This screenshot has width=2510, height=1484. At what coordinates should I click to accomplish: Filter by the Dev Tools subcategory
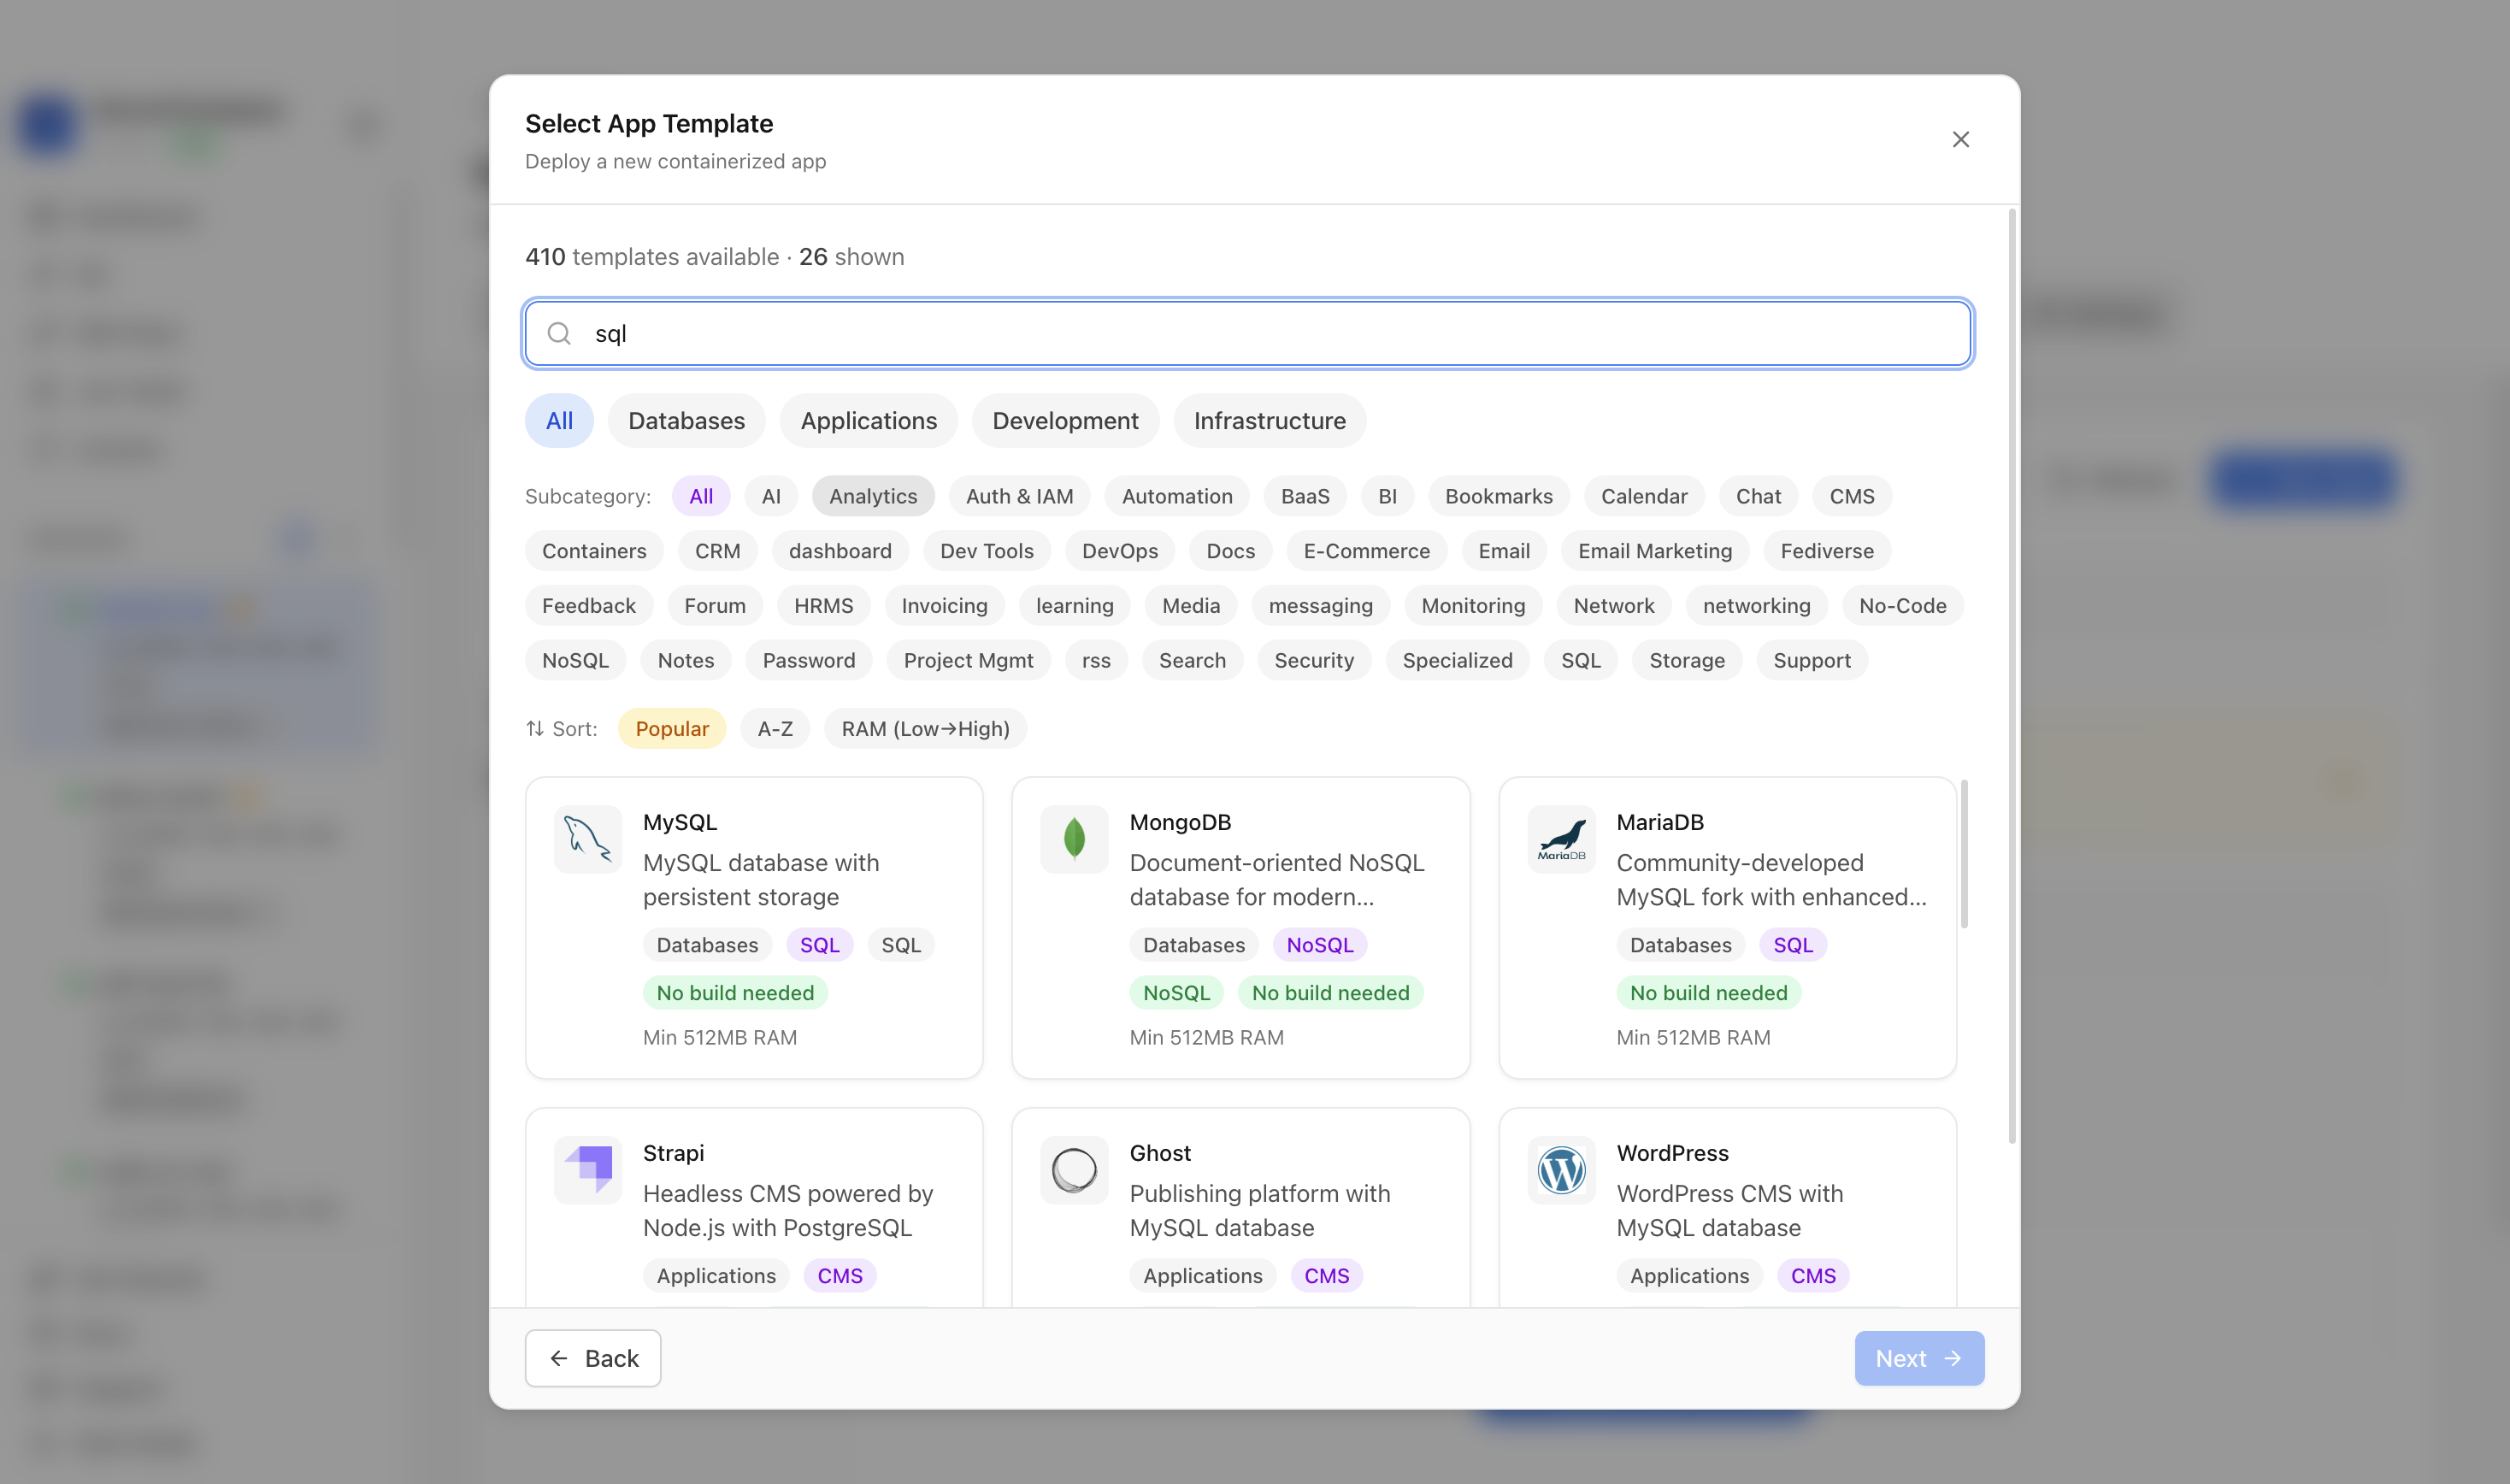point(986,551)
